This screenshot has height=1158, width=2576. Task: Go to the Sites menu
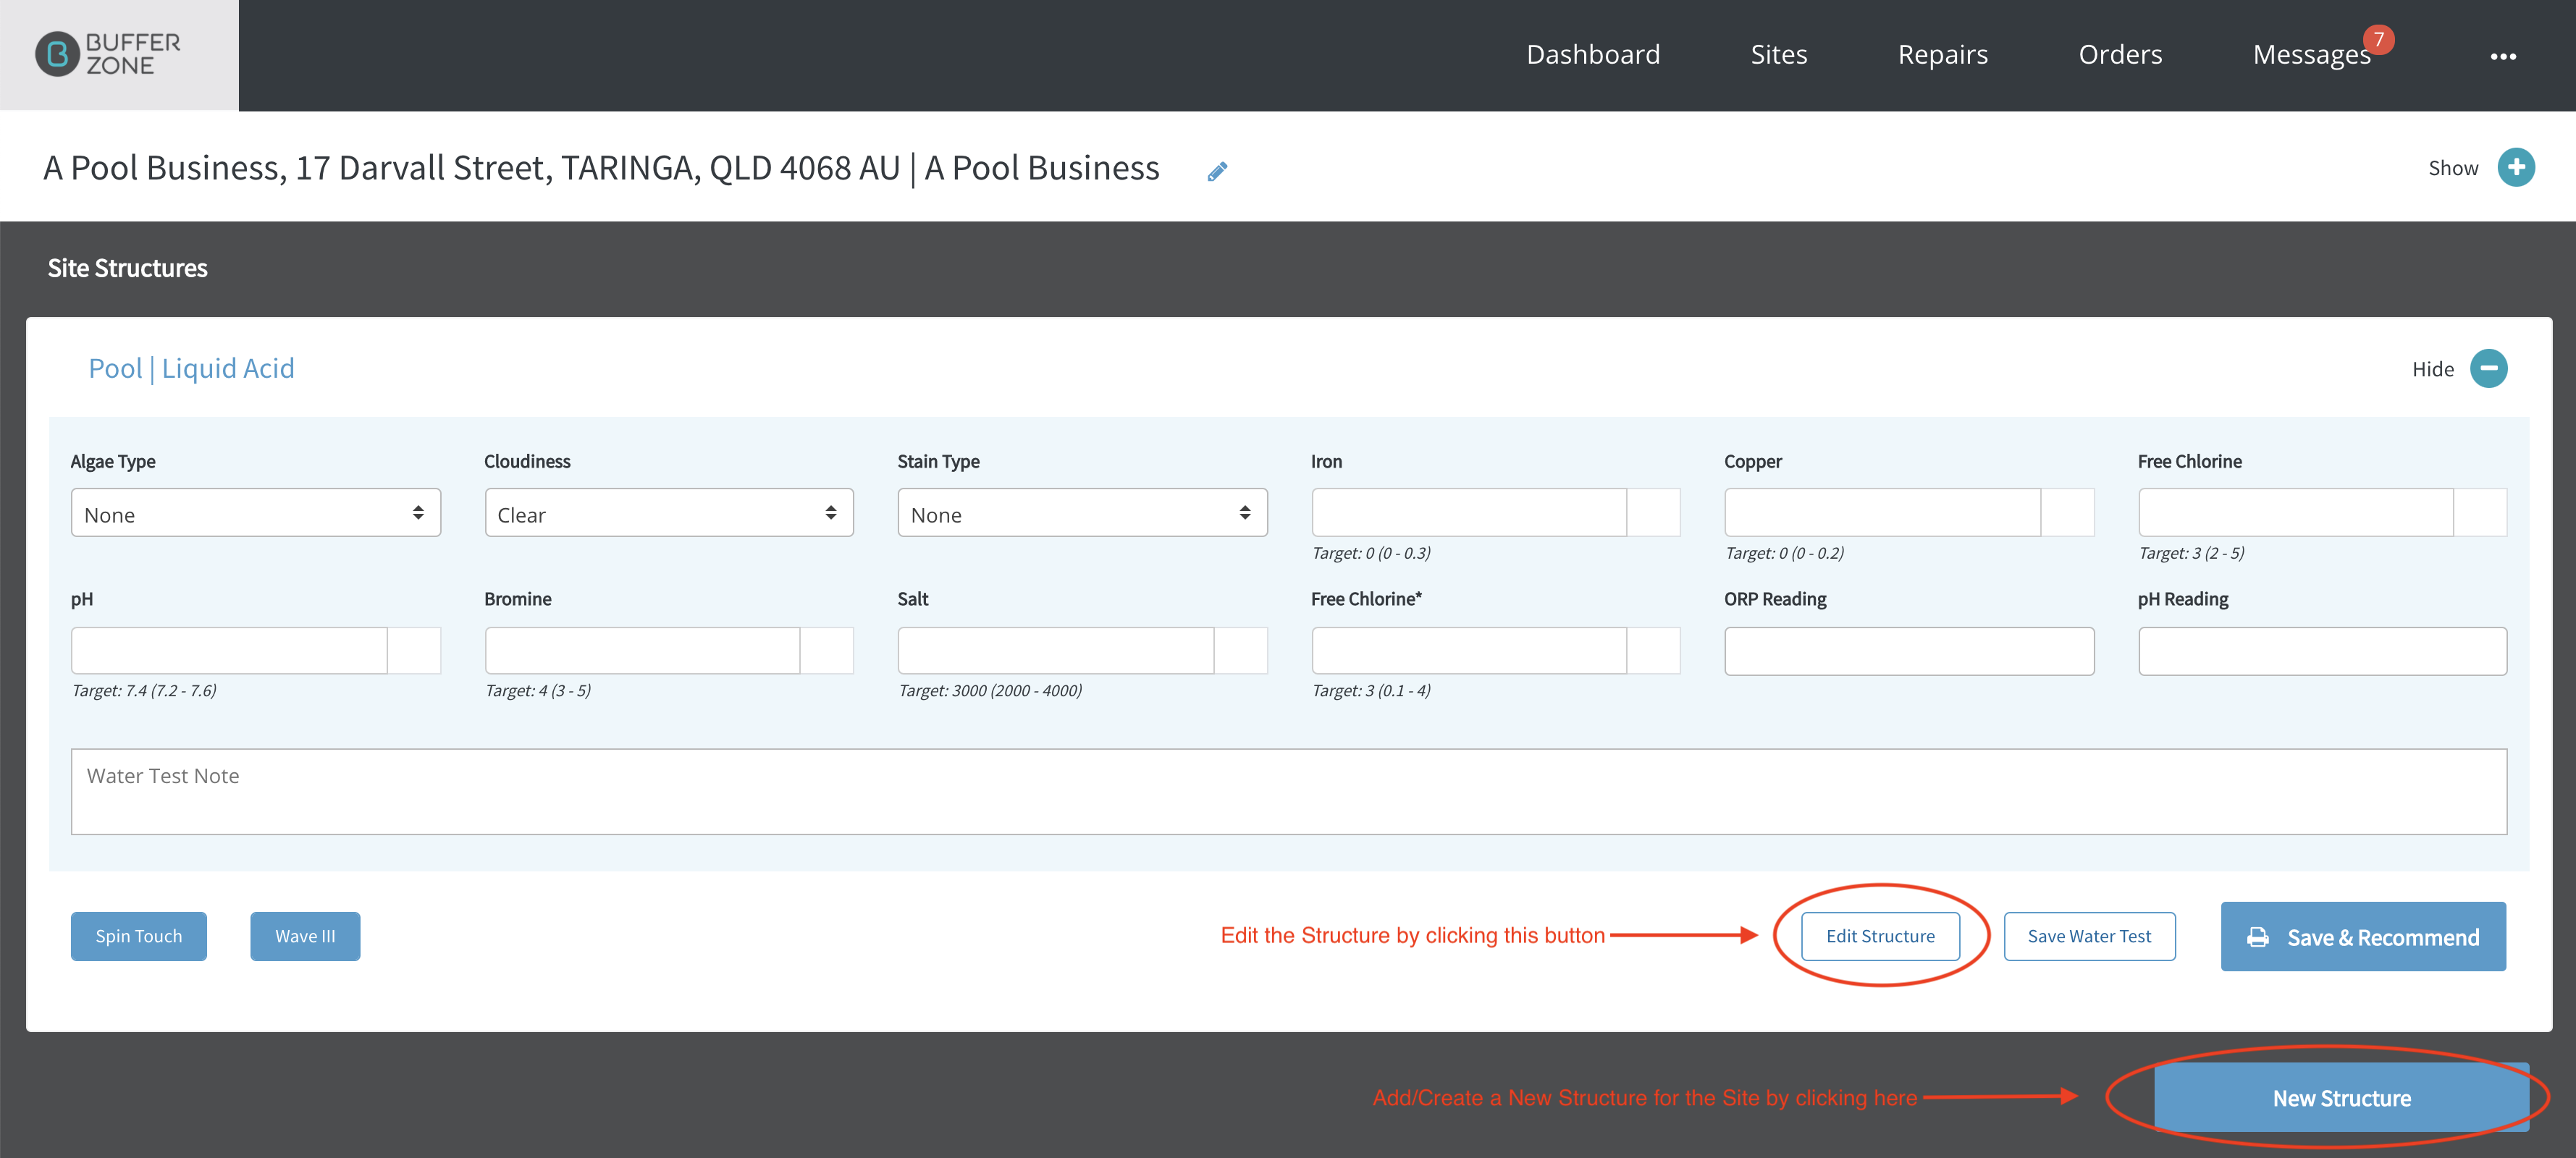[x=1778, y=54]
